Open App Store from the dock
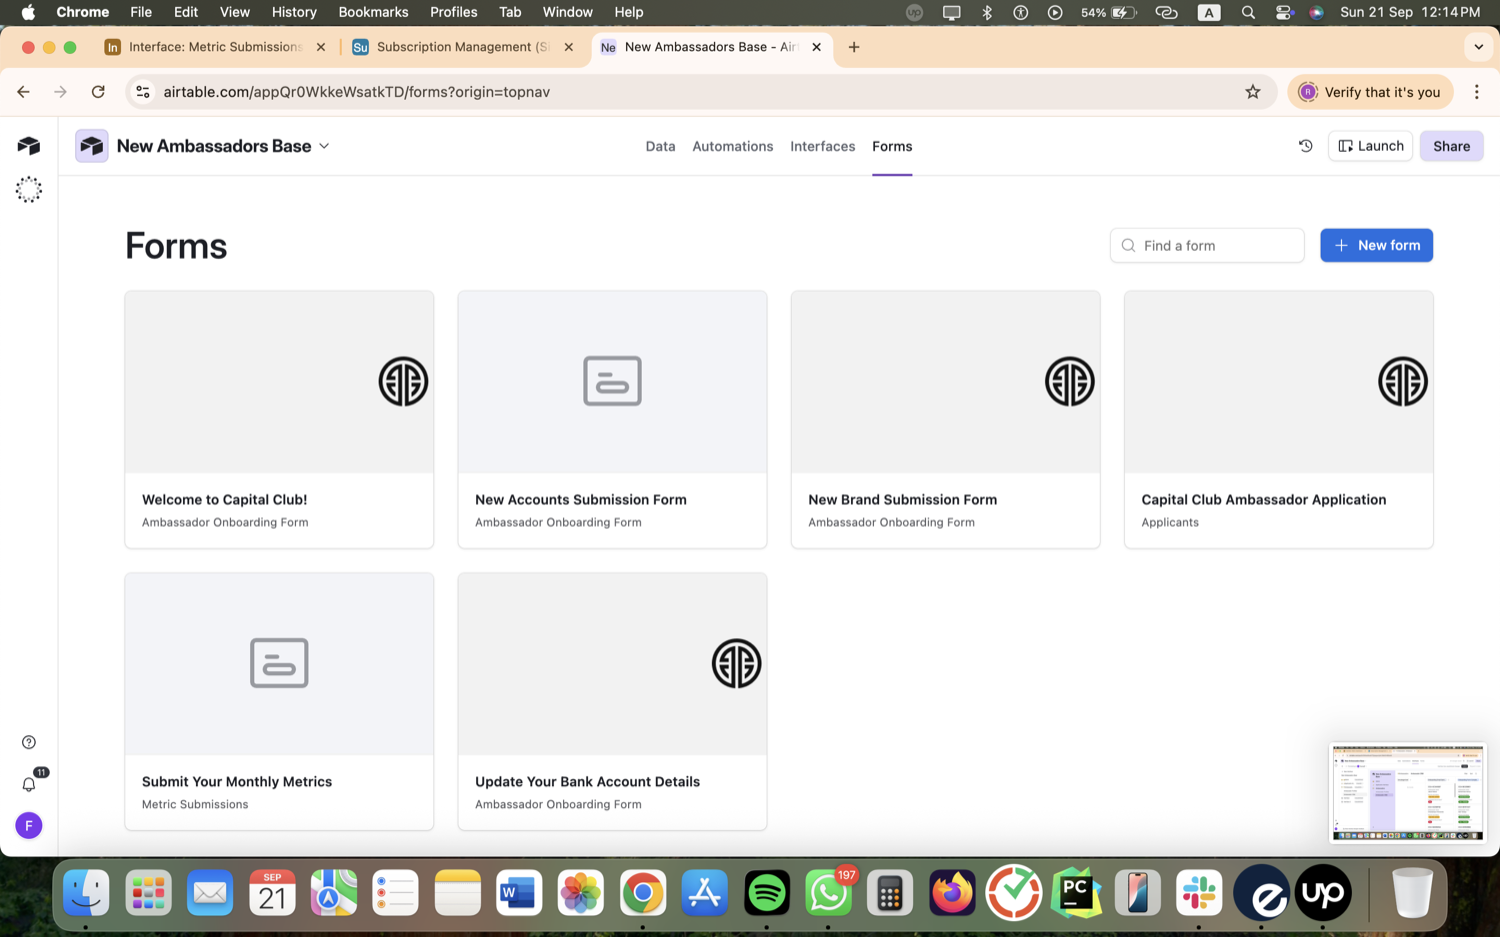The height and width of the screenshot is (937, 1500). coord(705,893)
